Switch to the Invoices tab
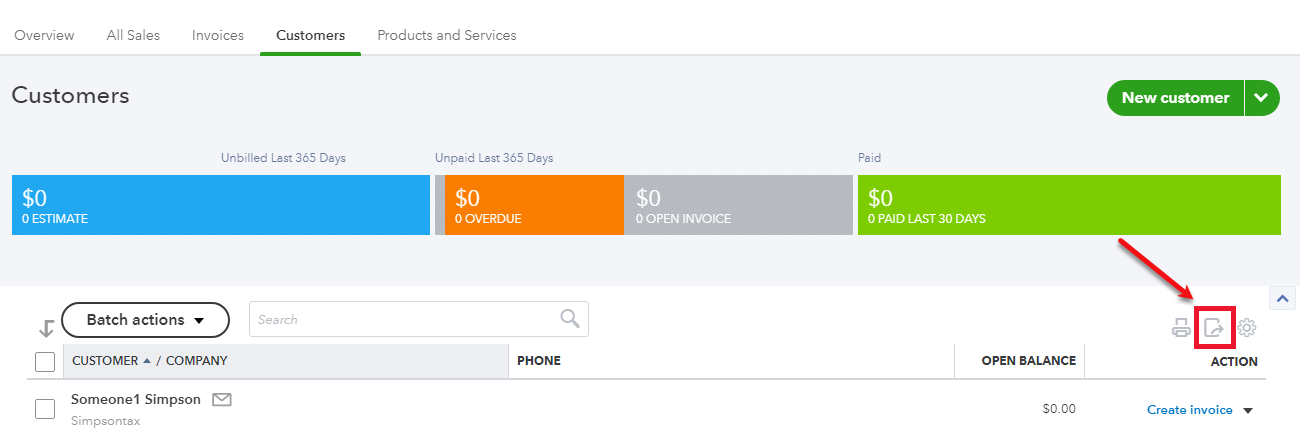The image size is (1300, 430). [218, 35]
